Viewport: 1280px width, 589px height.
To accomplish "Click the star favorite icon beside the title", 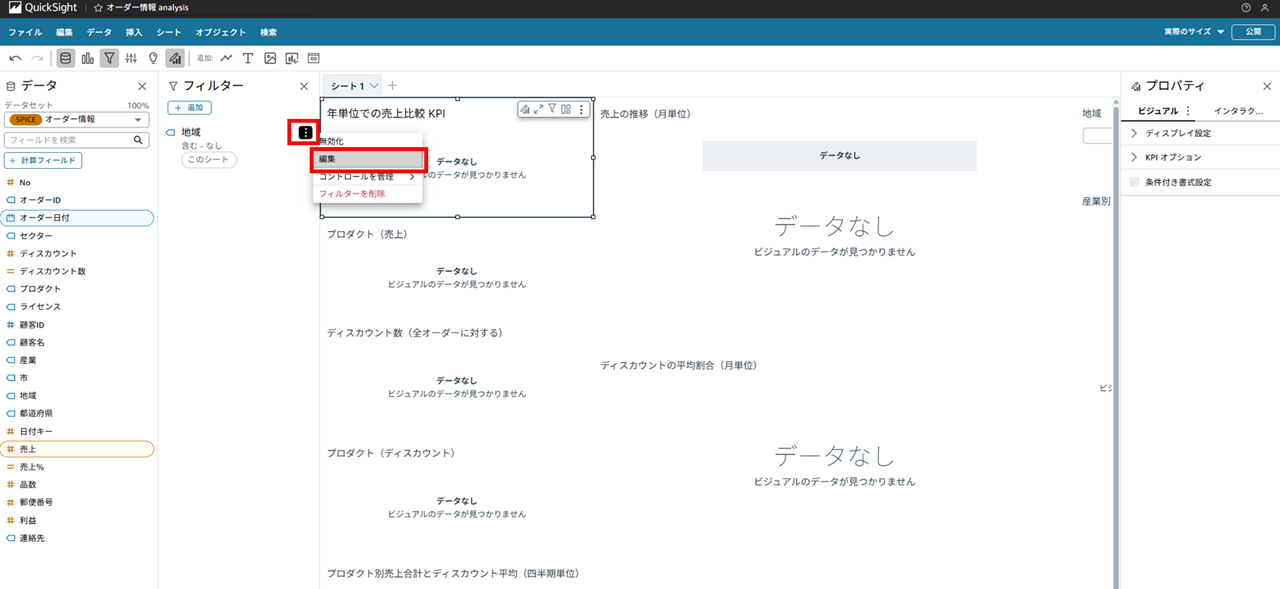I will [98, 7].
